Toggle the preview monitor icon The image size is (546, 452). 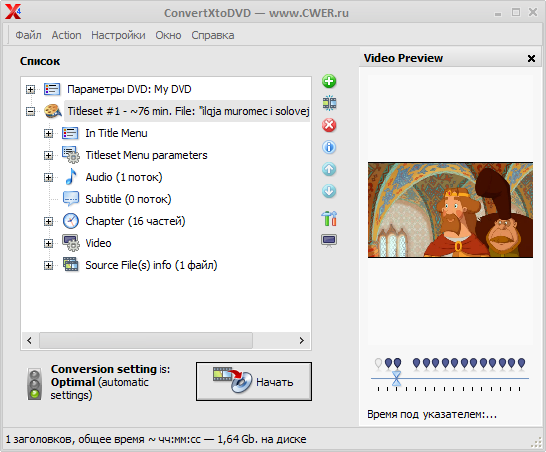point(329,241)
